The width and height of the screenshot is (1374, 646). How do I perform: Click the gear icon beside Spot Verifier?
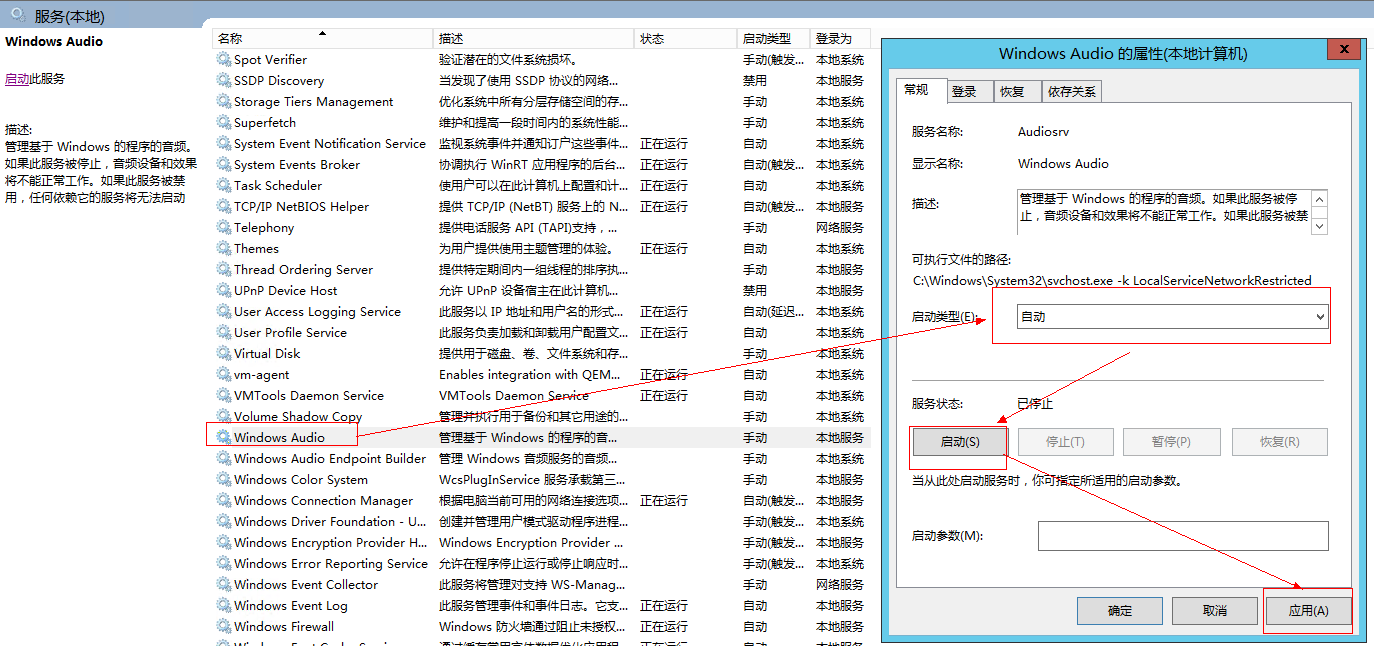click(x=223, y=60)
